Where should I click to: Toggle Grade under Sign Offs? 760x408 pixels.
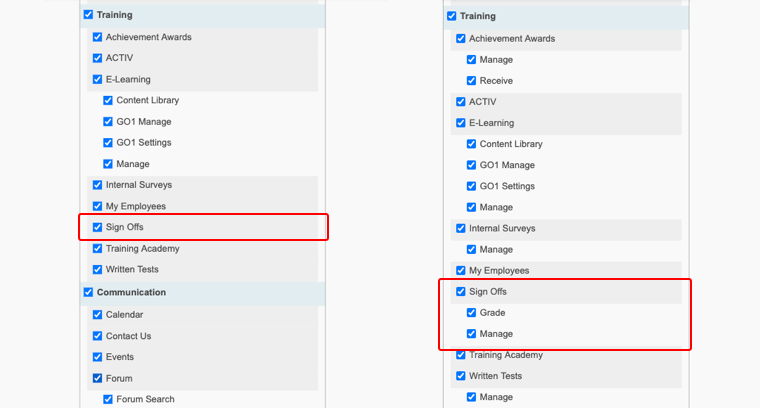point(471,313)
